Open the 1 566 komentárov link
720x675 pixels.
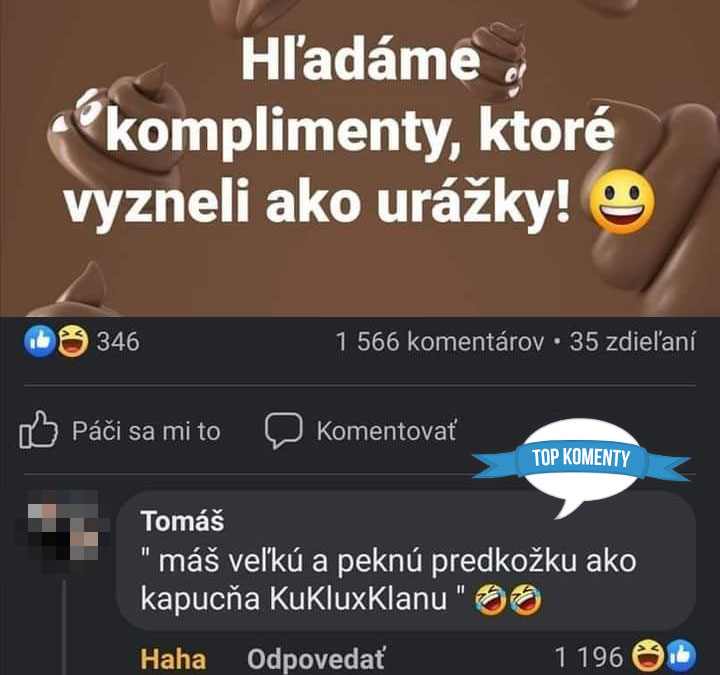click(439, 342)
